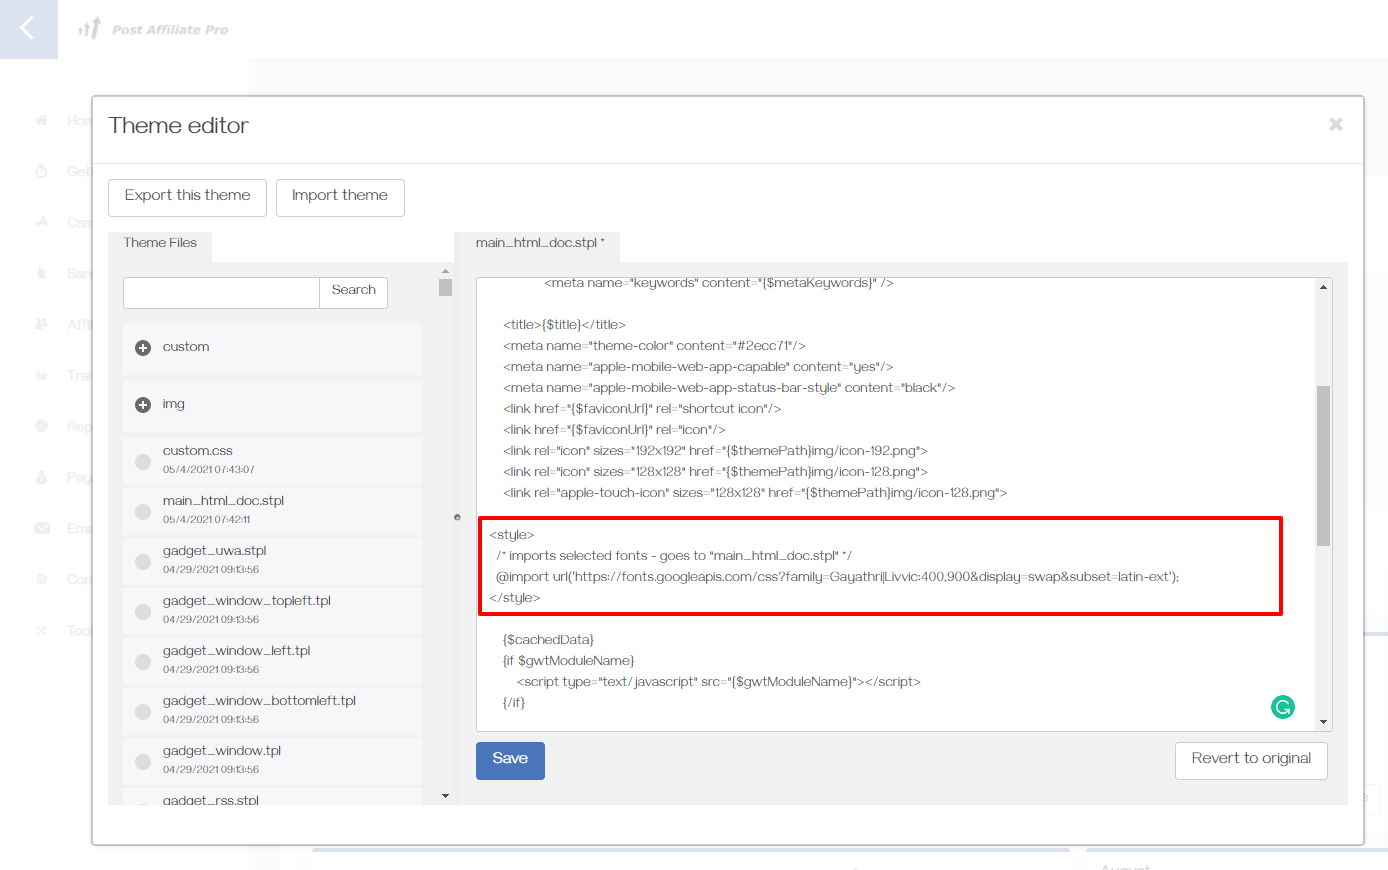This screenshot has width=1388, height=870.
Task: Click the back arrow icon in the header
Action: click(28, 28)
